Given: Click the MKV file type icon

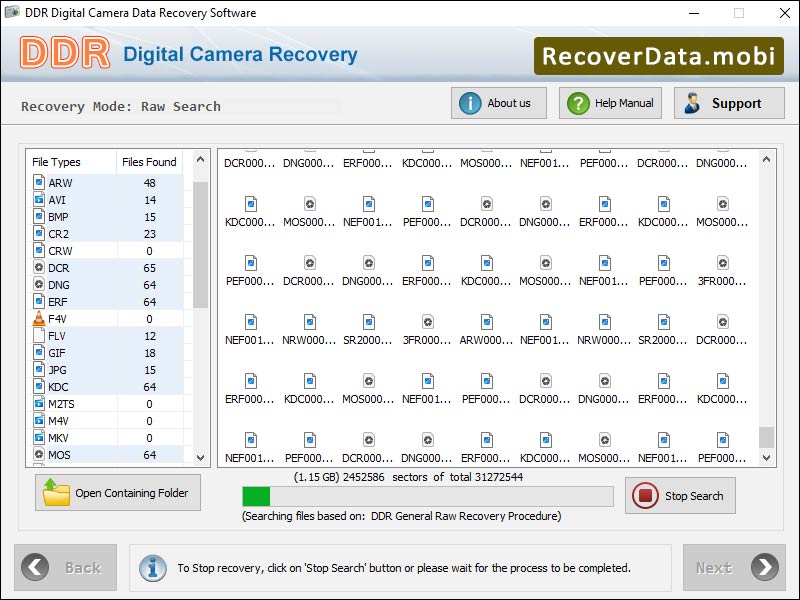Looking at the screenshot, I should [x=39, y=437].
